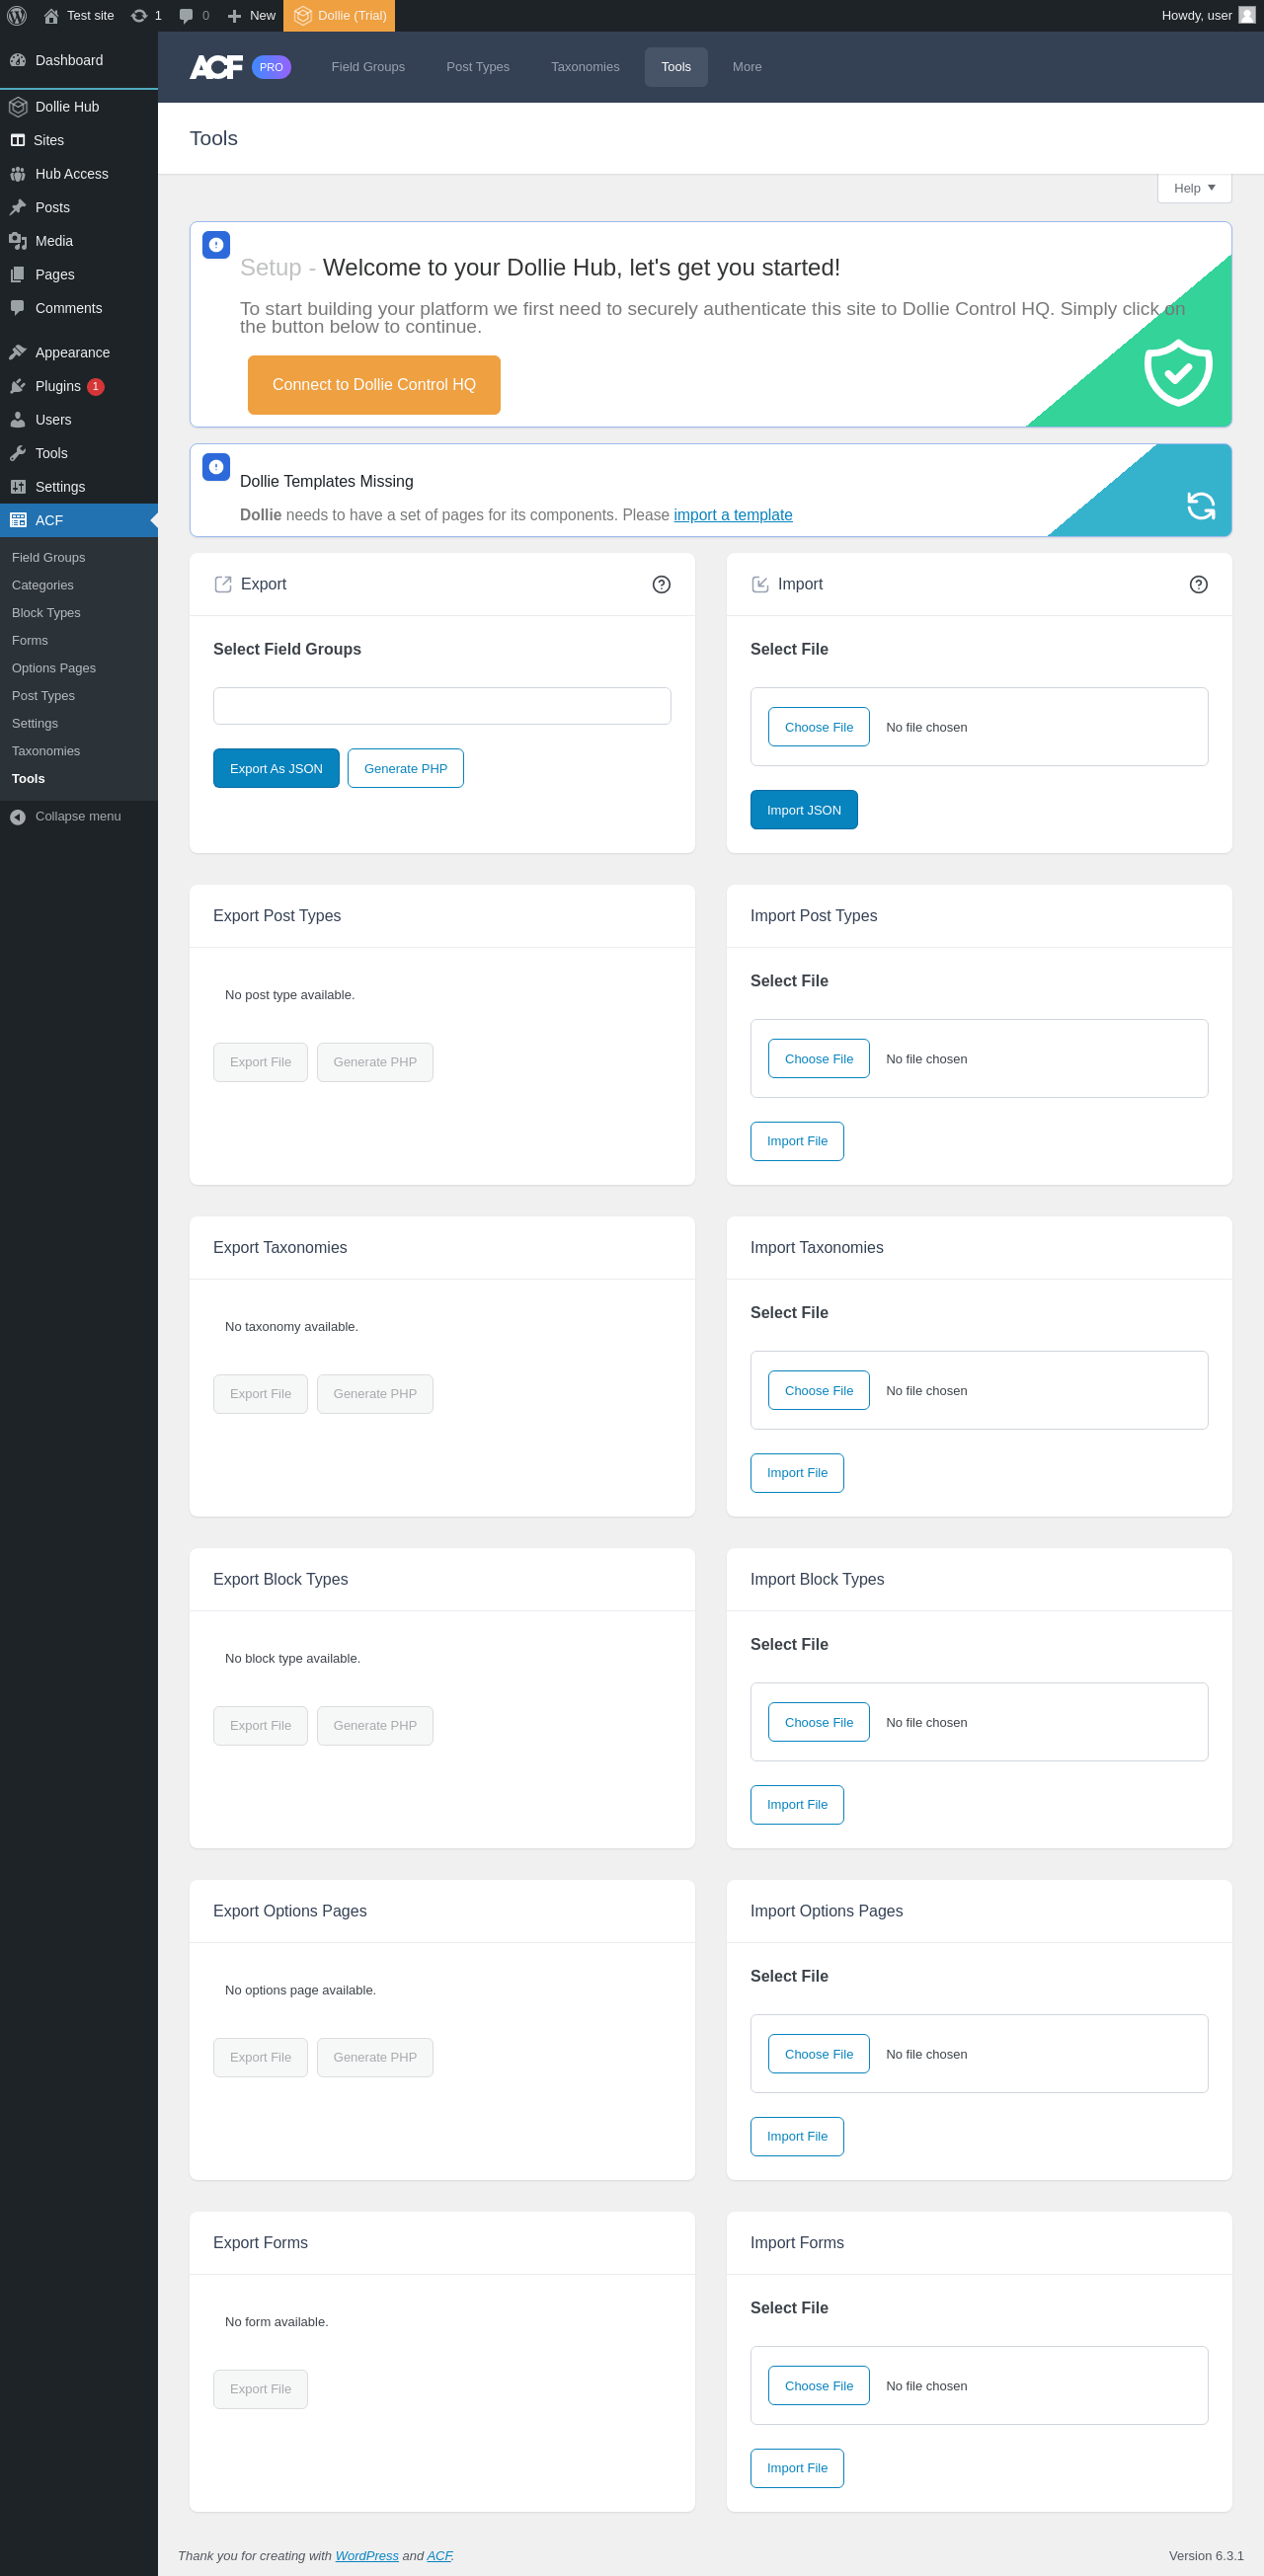Select the Tools tab in ACF header
The width and height of the screenshot is (1264, 2576).
pos(676,67)
